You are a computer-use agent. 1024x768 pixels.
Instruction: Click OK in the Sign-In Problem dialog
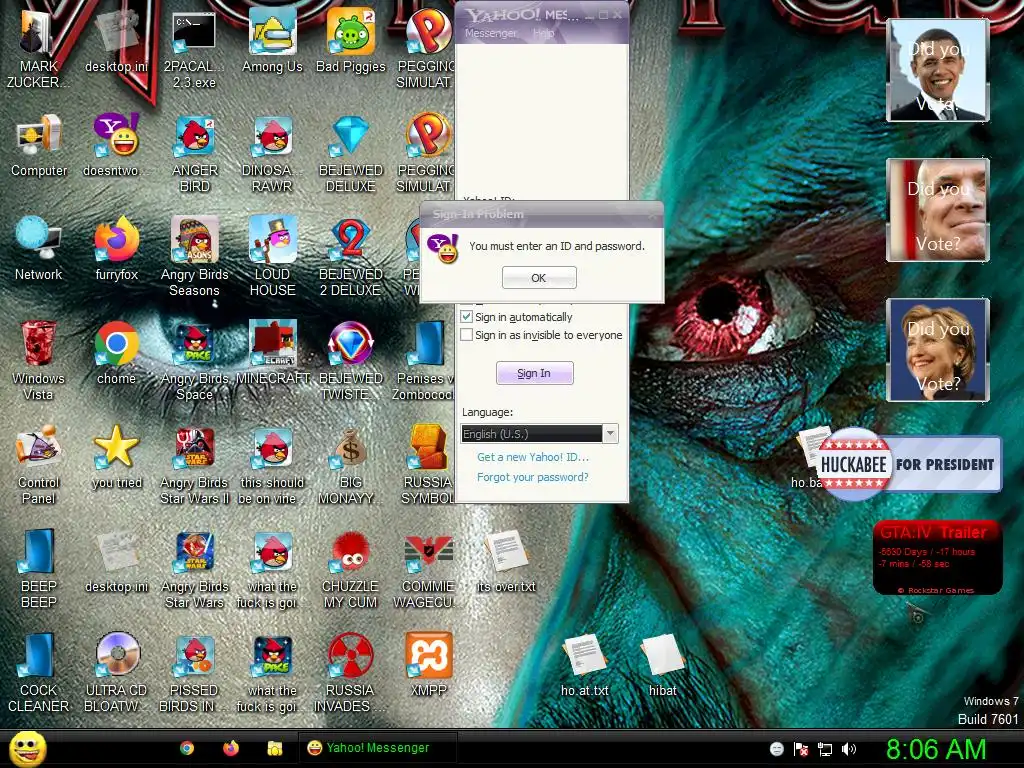539,278
